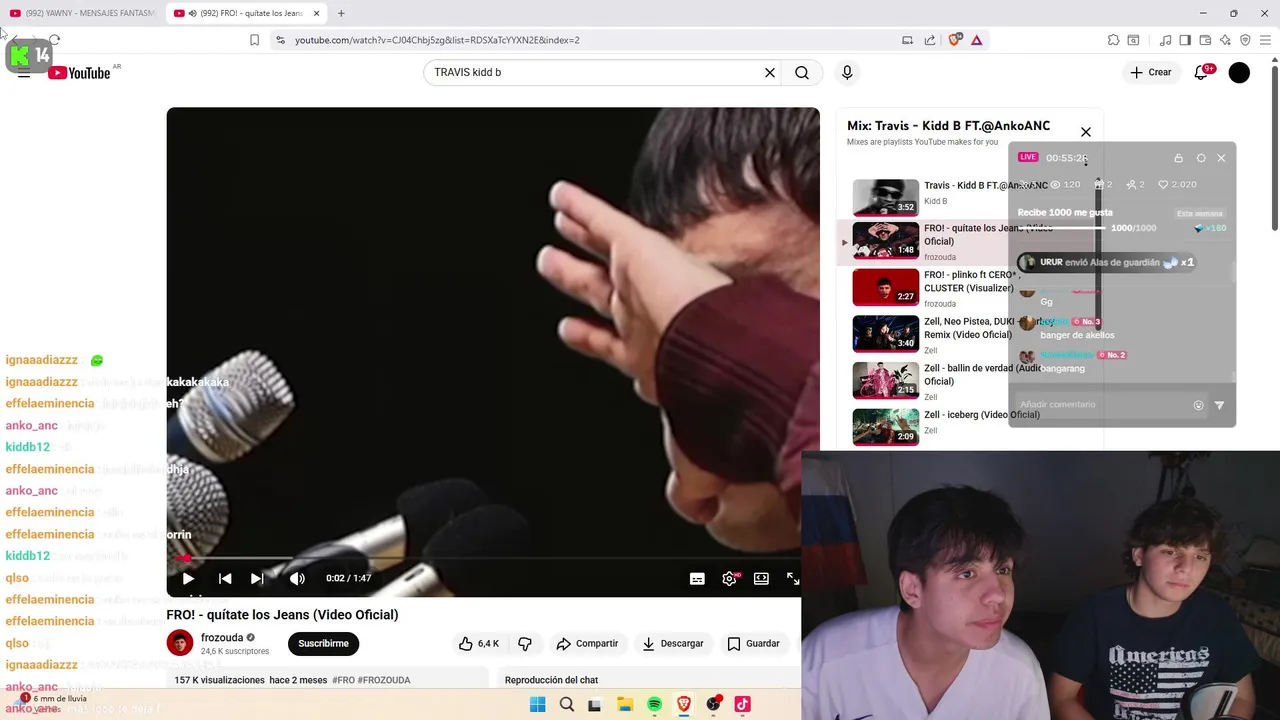
Task: Save video with Guardar button
Action: coord(753,643)
